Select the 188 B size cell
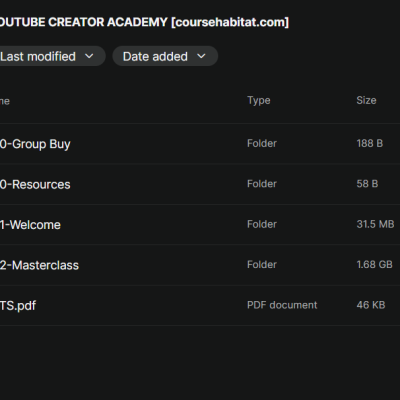The image size is (400, 400). 369,143
